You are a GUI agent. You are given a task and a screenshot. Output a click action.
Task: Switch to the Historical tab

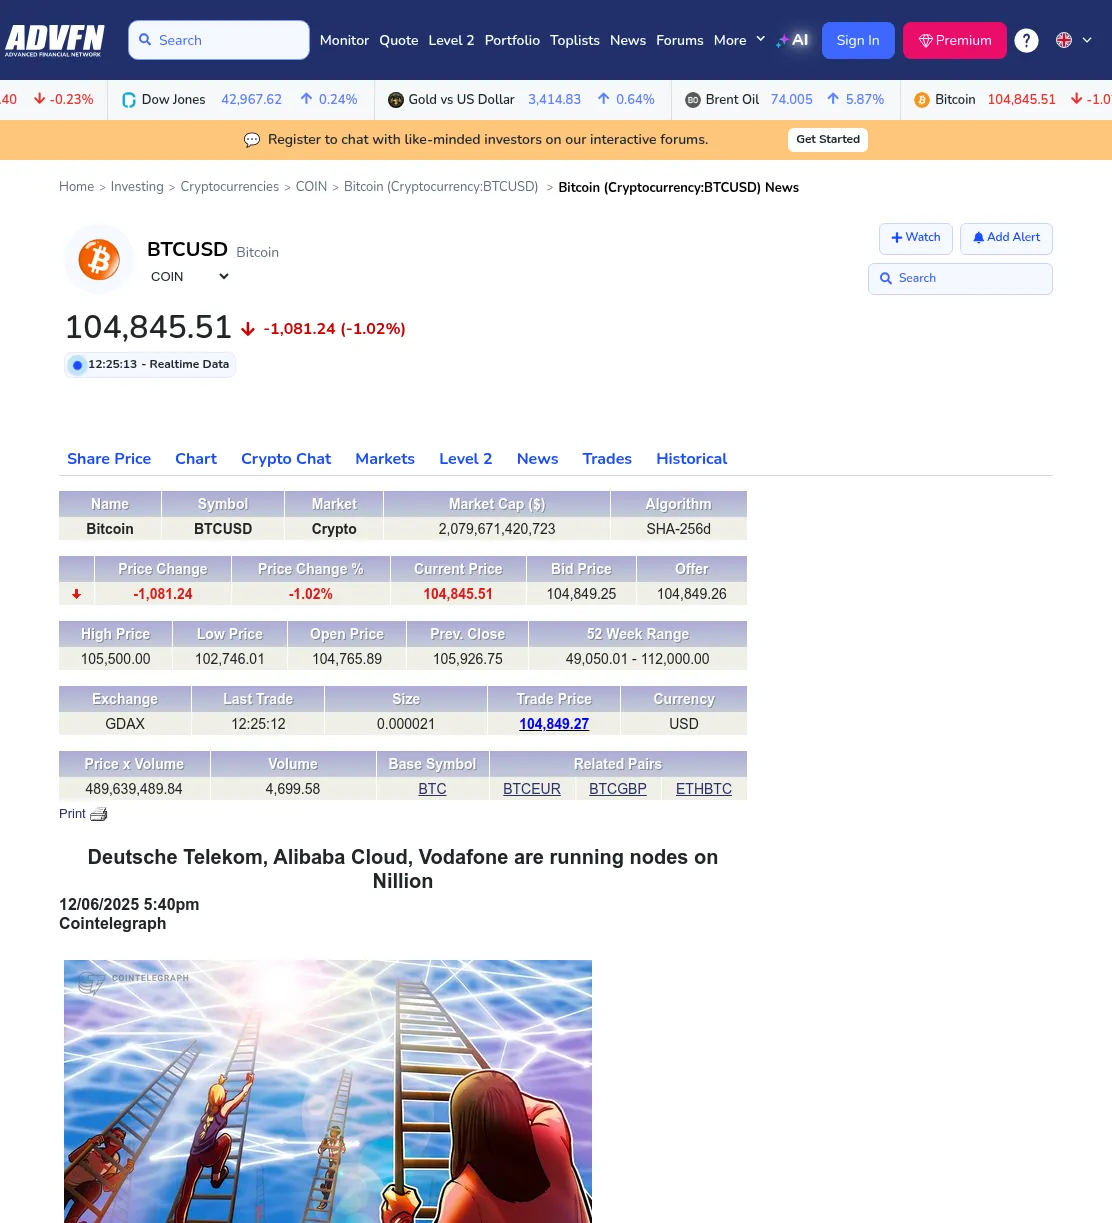coord(692,459)
